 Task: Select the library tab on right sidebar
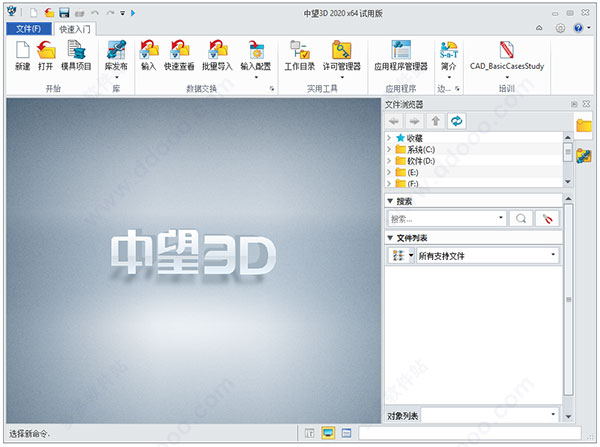click(584, 156)
